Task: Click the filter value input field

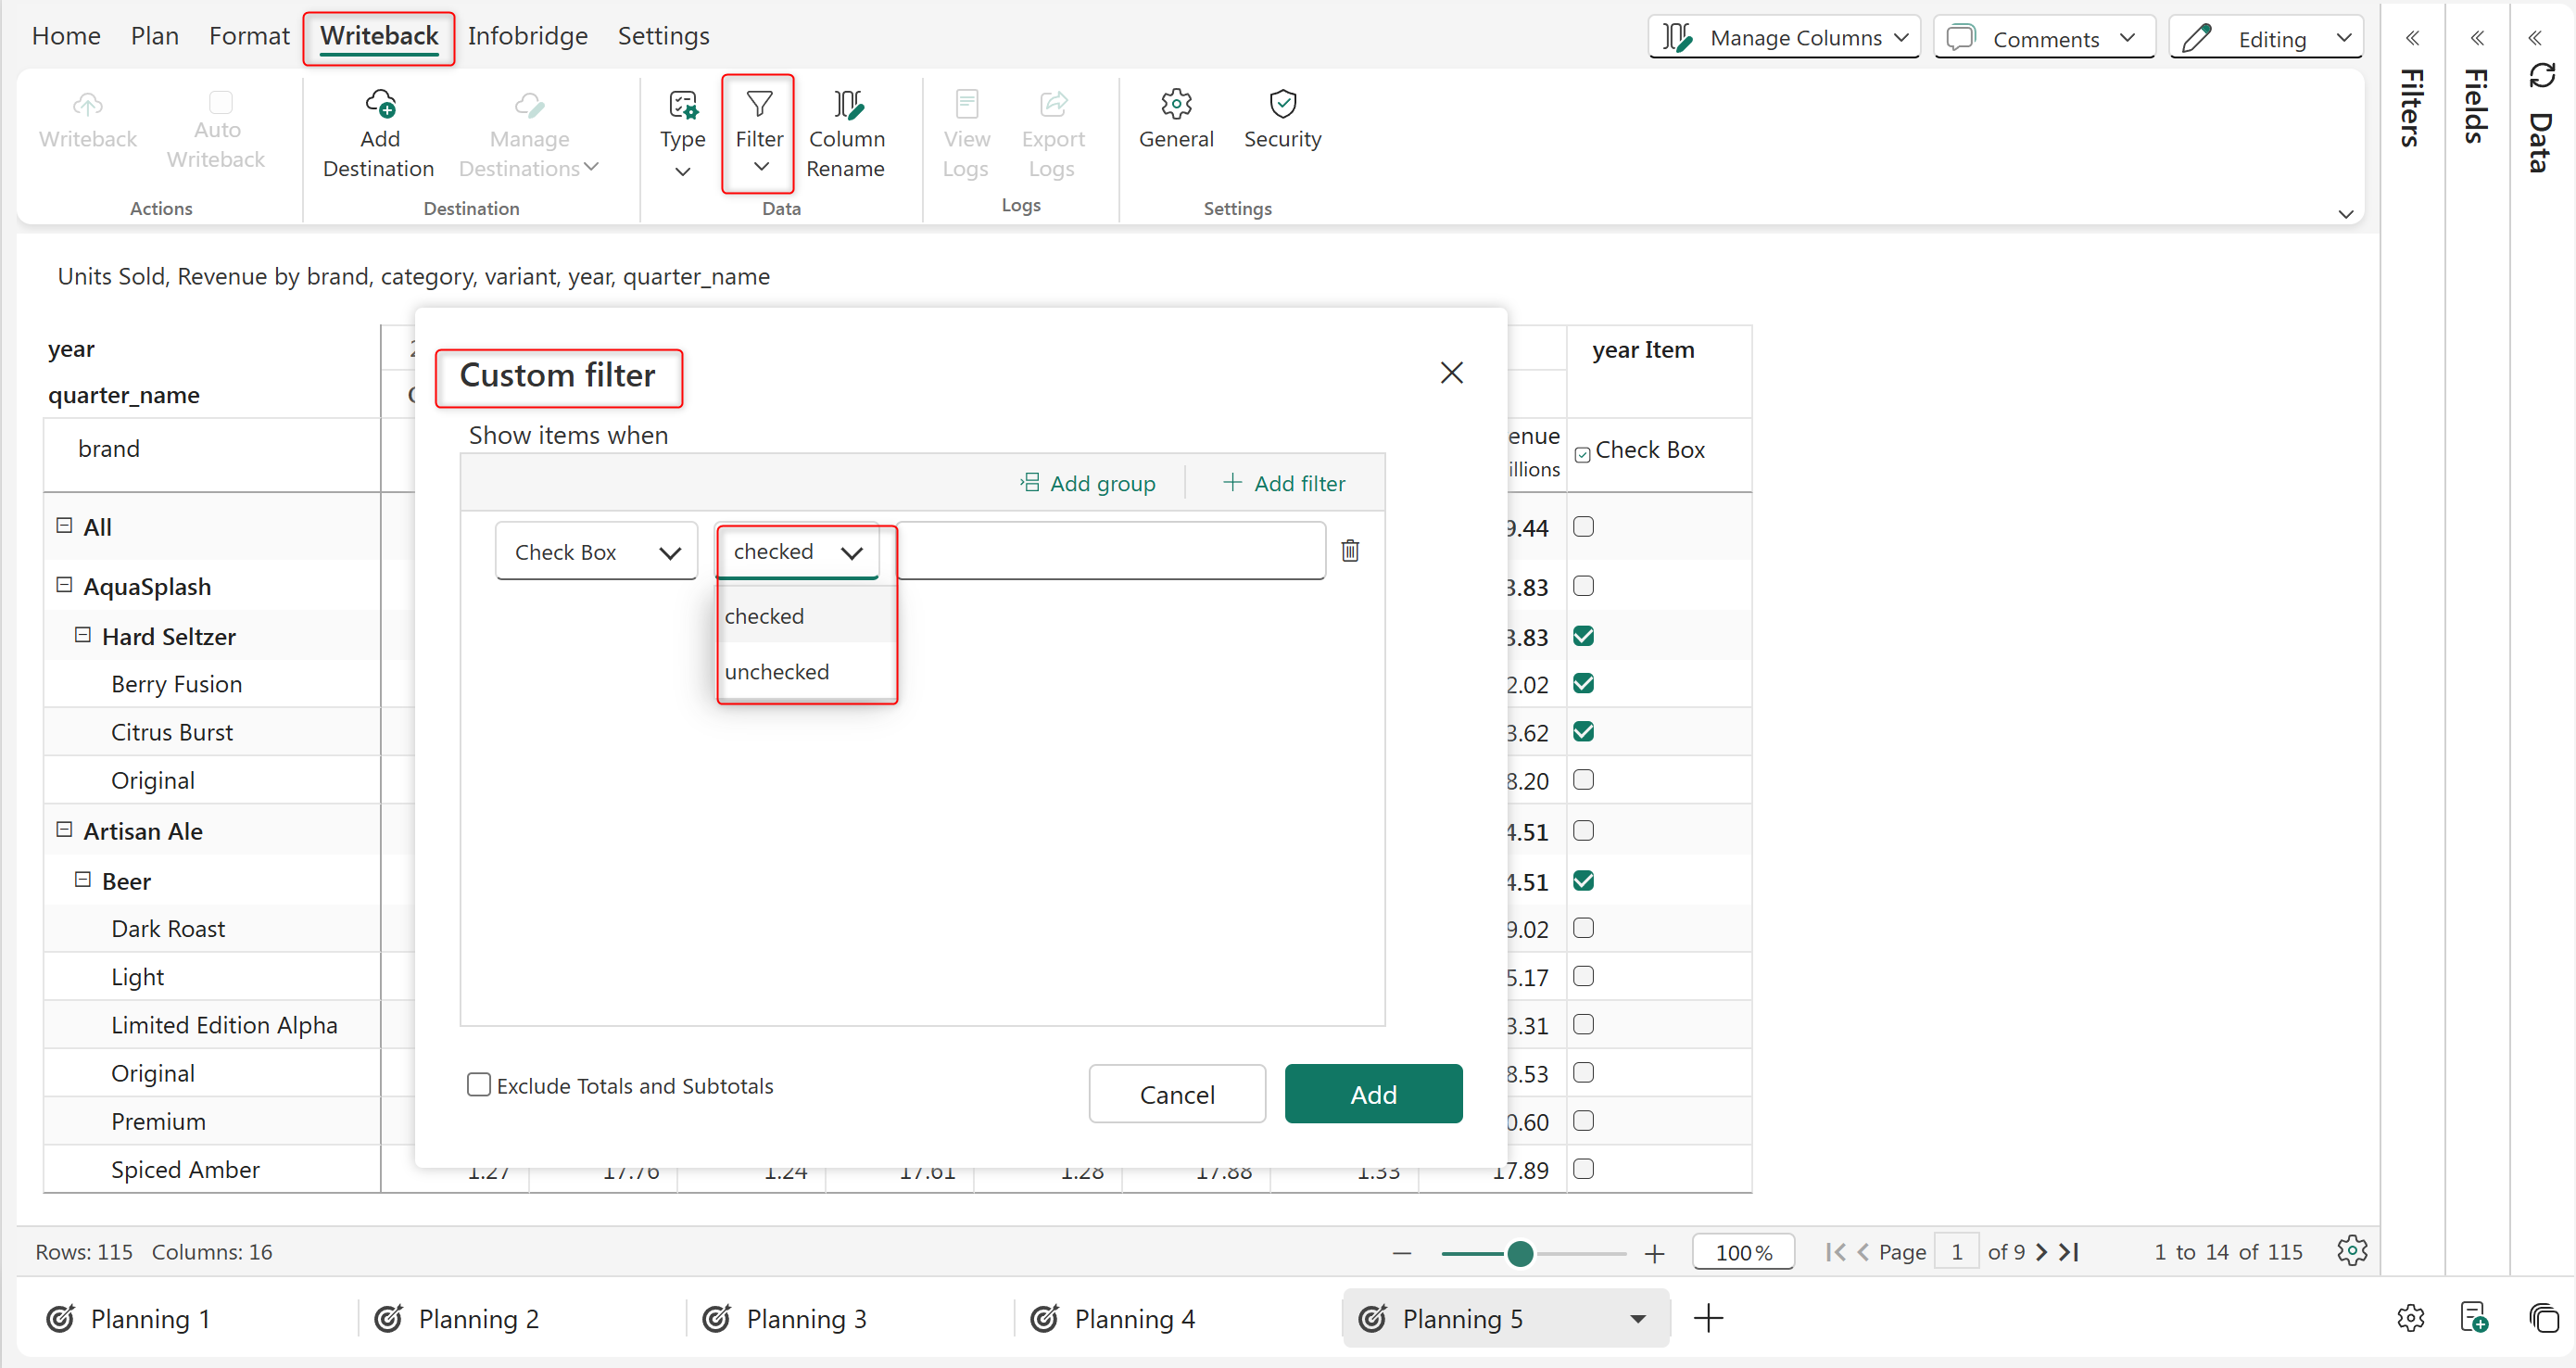Action: click(x=1110, y=551)
